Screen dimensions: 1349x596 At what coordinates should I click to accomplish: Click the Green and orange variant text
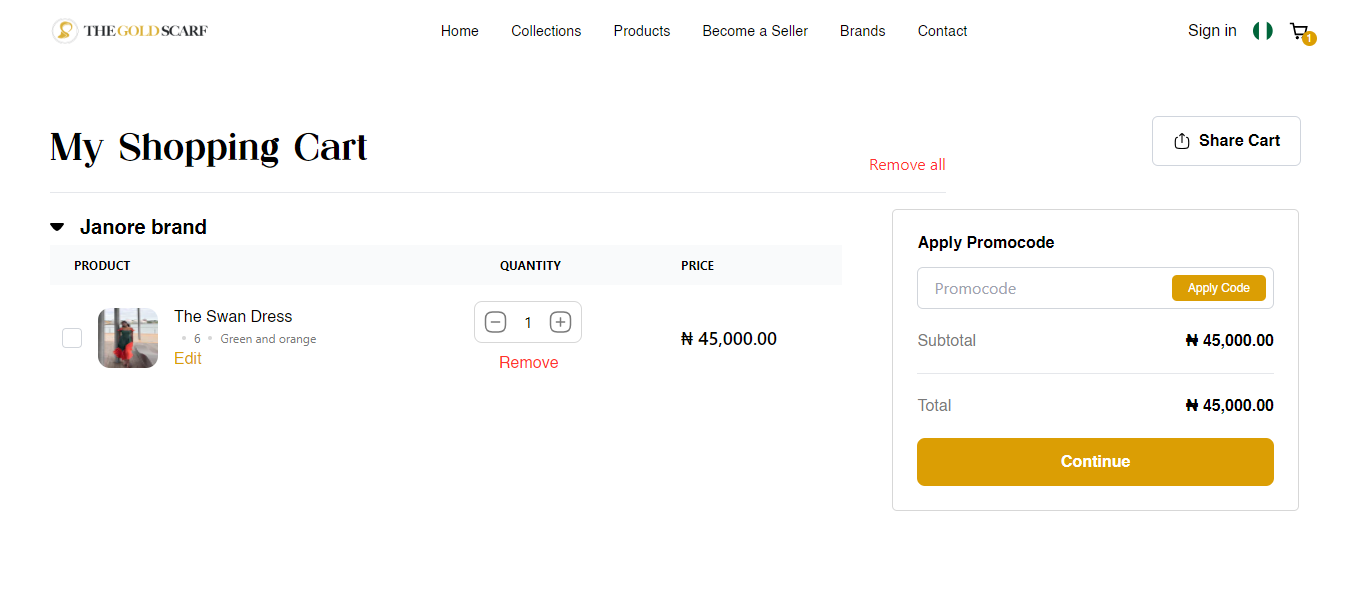tap(268, 339)
